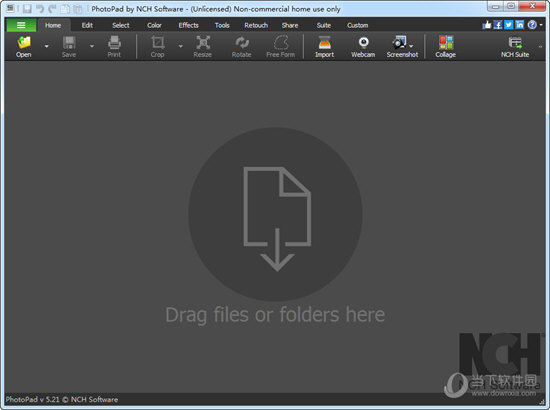Click the blue help question icon
This screenshot has width=550, height=410.
(532, 25)
